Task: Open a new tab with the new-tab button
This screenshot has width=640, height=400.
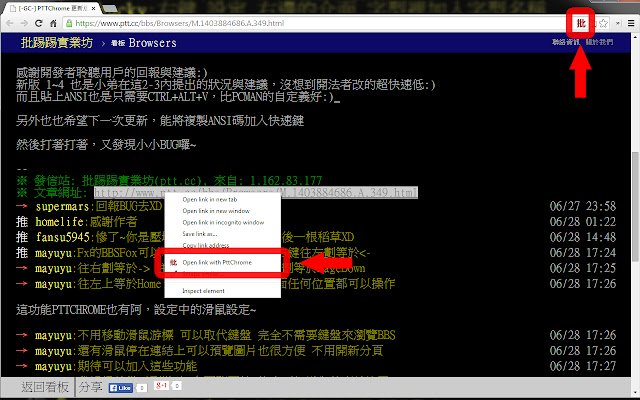Action: point(109,8)
